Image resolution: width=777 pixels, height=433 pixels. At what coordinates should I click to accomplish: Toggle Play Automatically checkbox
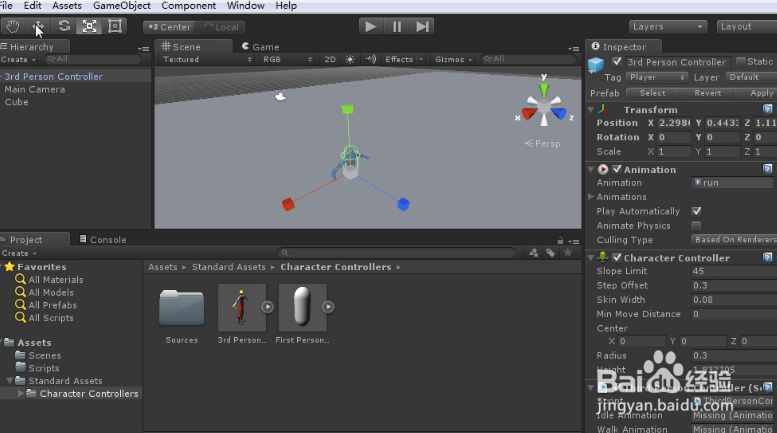click(x=696, y=212)
